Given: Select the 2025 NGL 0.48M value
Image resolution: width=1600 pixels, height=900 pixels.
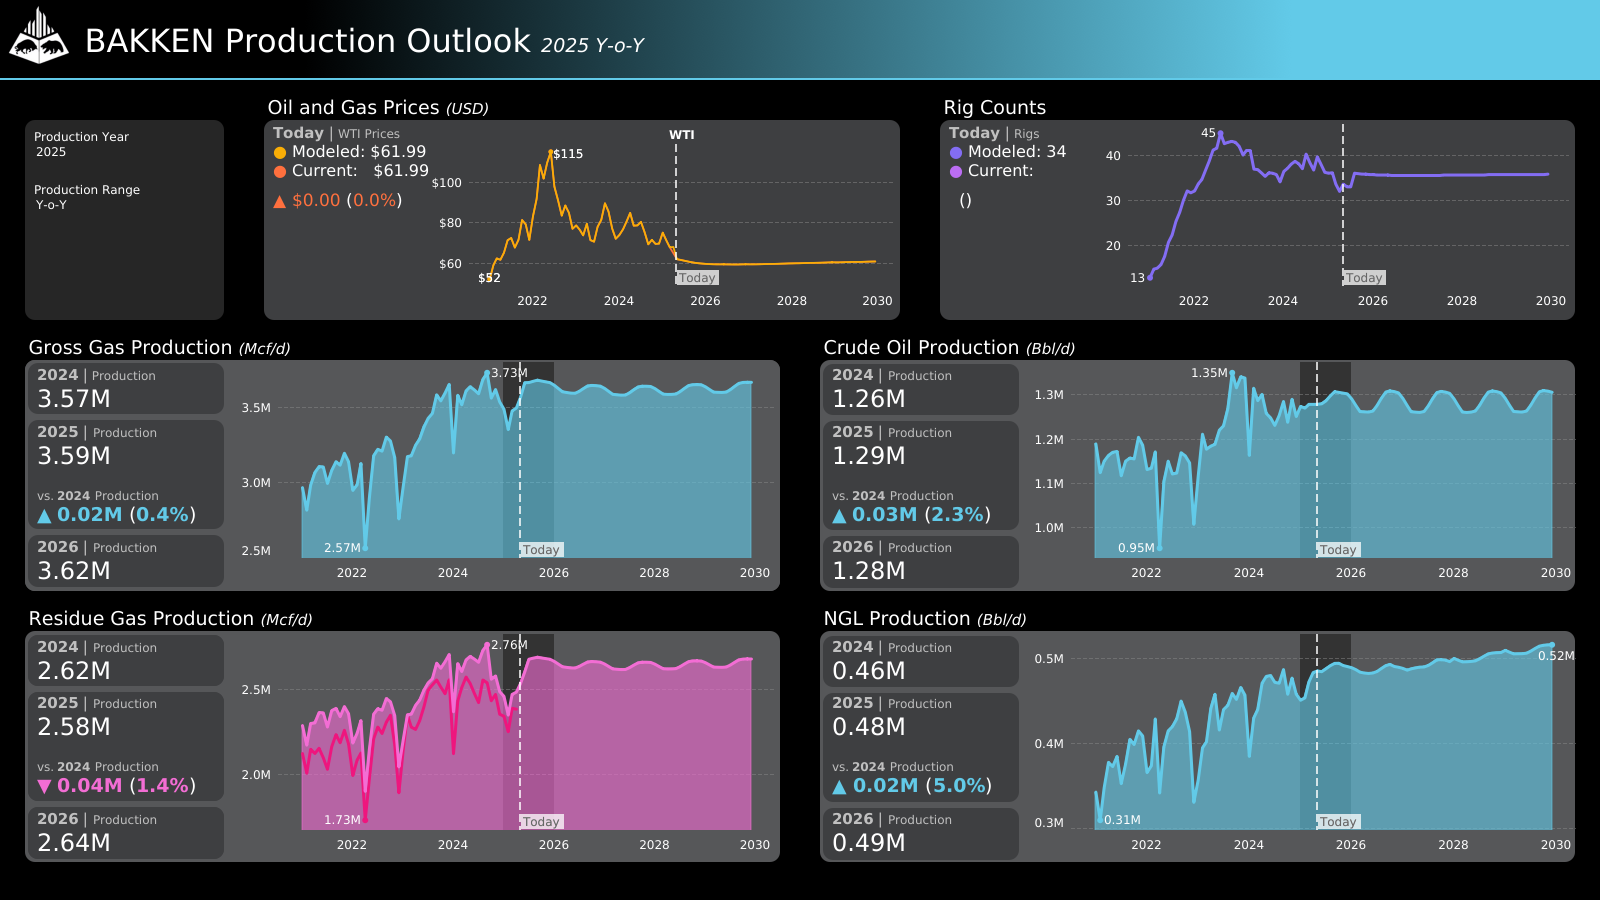Looking at the screenshot, I should 869,727.
